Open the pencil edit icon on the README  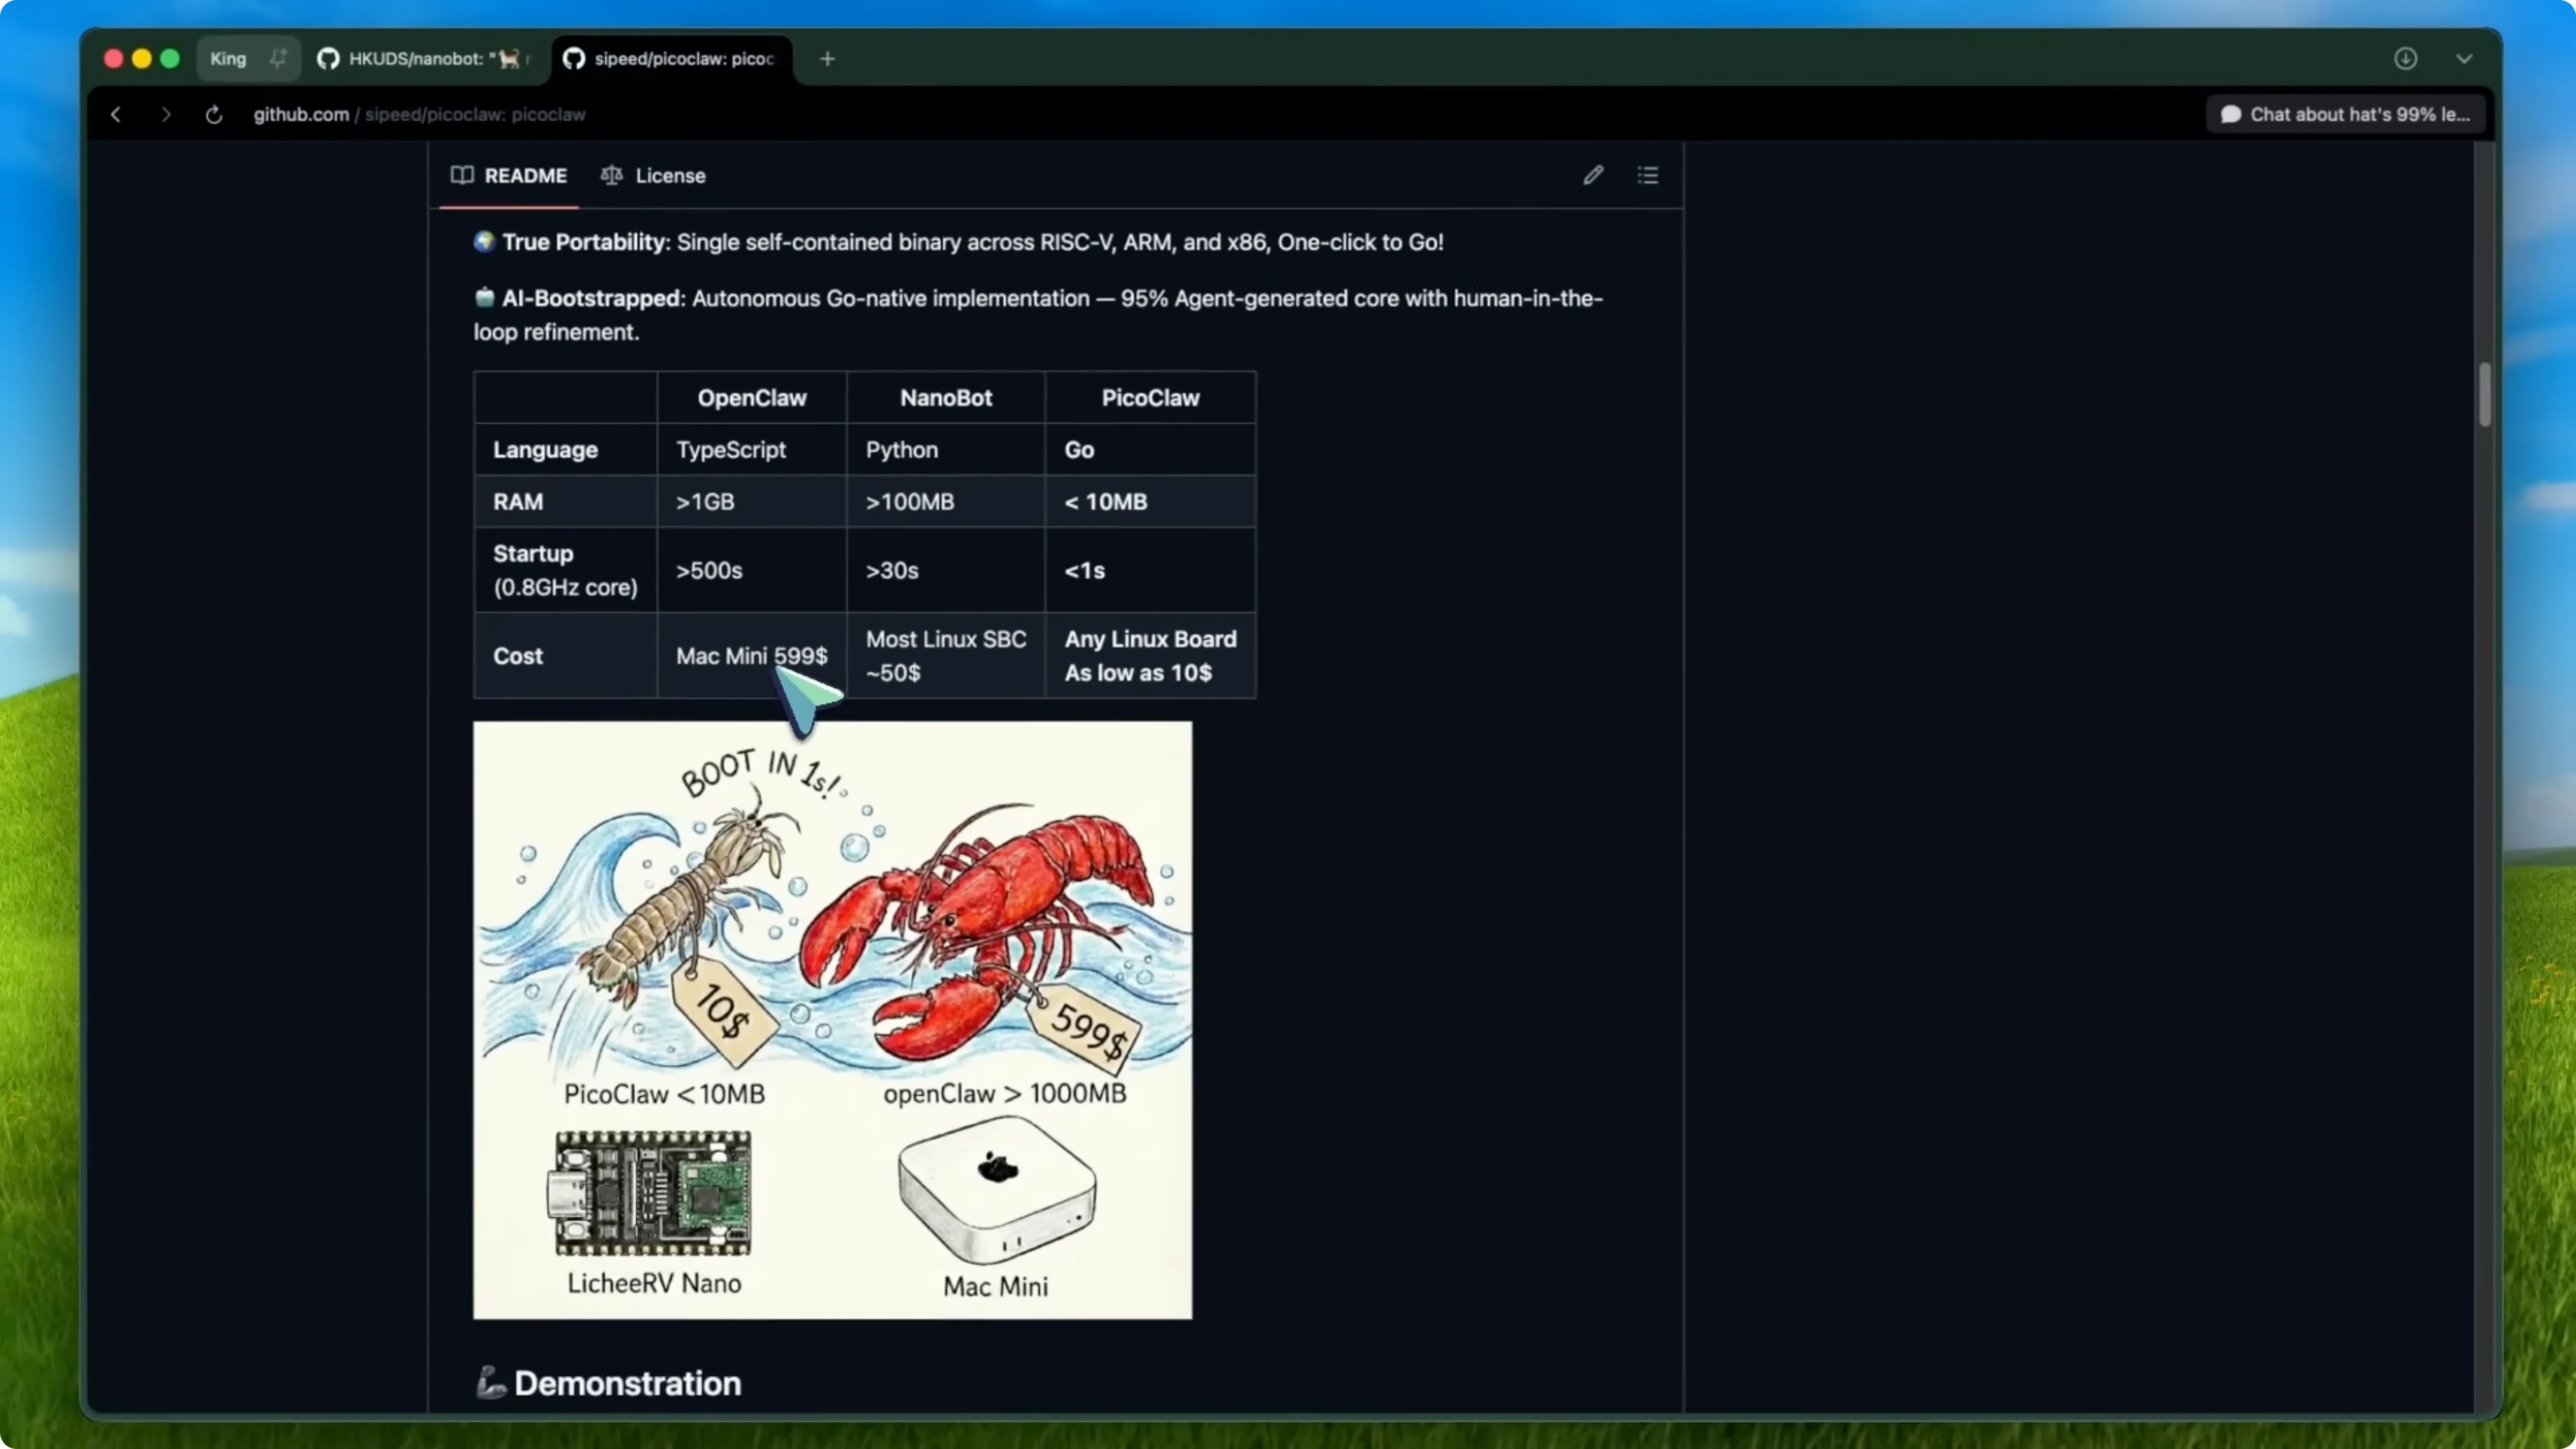click(1593, 175)
